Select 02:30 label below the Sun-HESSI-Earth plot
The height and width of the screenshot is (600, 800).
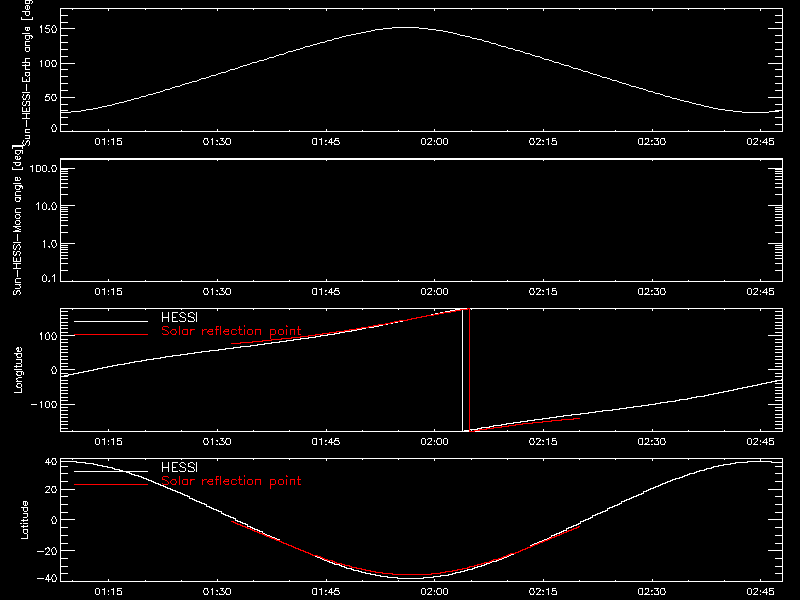point(652,142)
